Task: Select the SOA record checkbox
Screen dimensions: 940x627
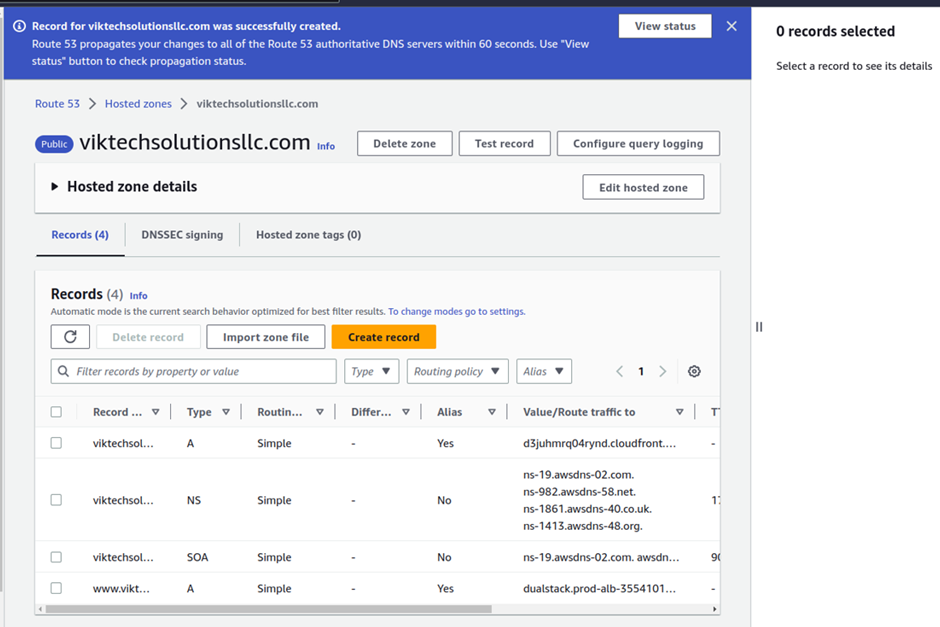Action: coord(56,557)
